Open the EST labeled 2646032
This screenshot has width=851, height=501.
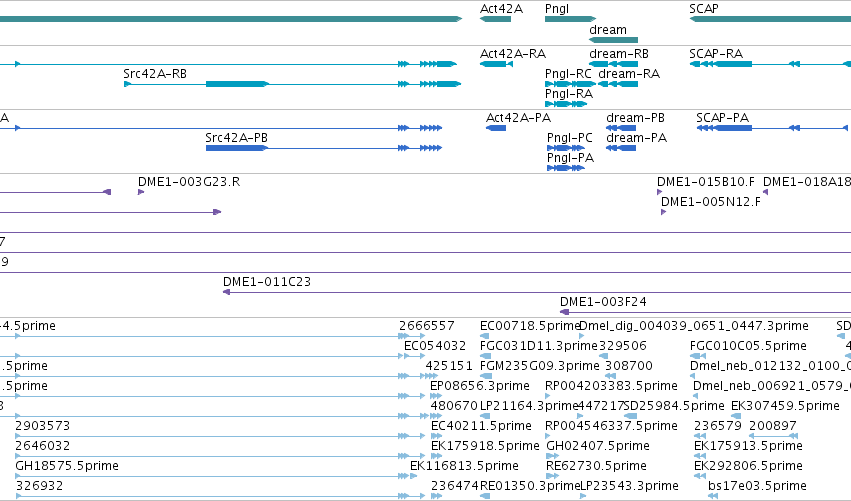[43, 446]
